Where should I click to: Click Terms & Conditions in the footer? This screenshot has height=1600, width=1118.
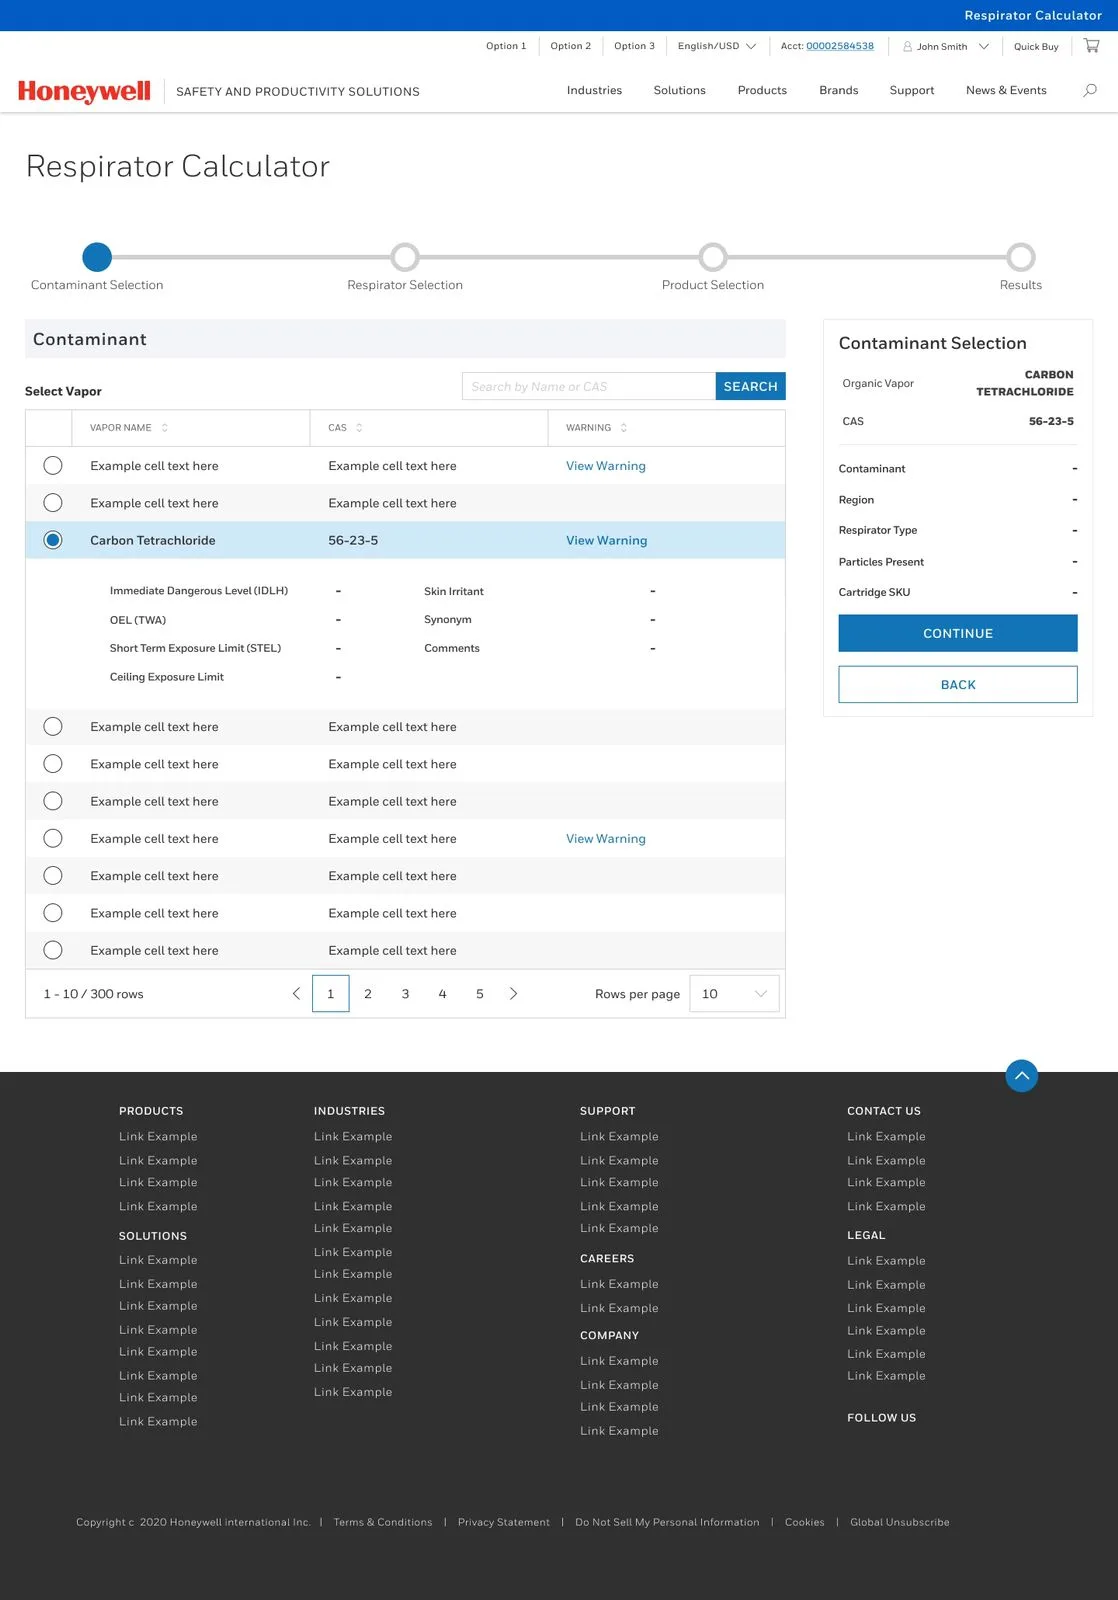(x=383, y=1522)
